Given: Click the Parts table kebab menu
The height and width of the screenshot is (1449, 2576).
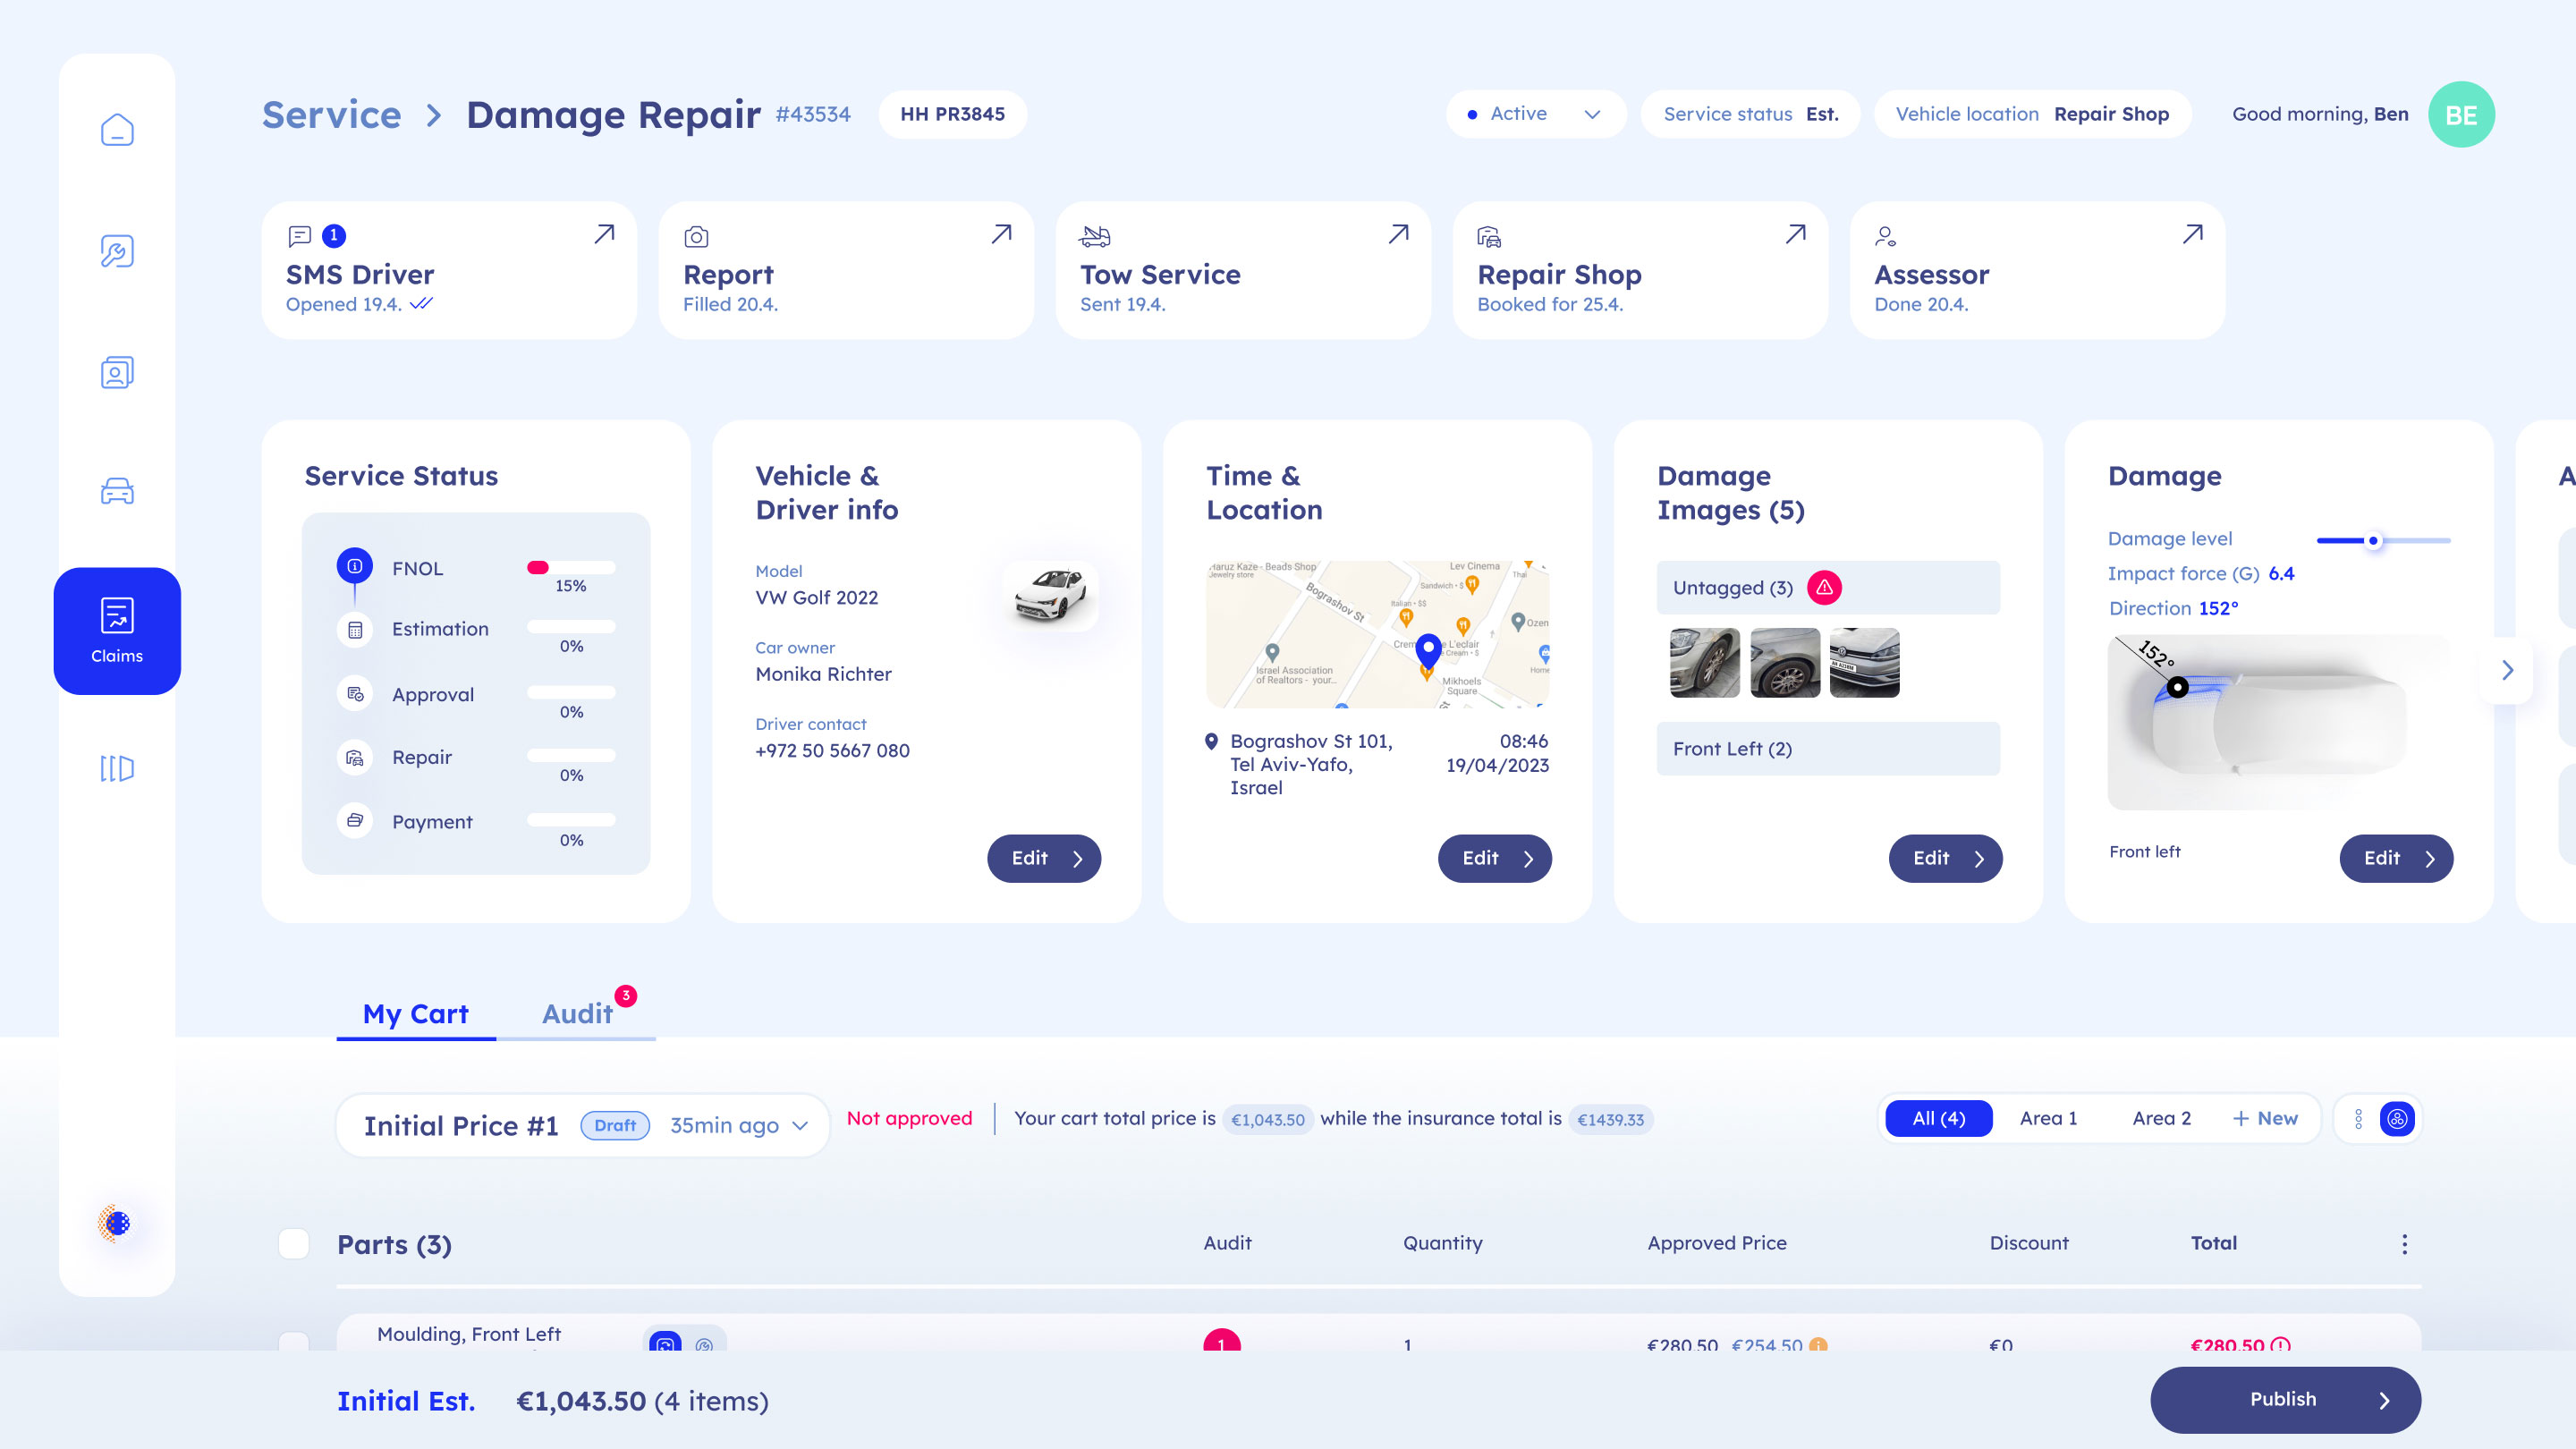Looking at the screenshot, I should (2404, 1244).
